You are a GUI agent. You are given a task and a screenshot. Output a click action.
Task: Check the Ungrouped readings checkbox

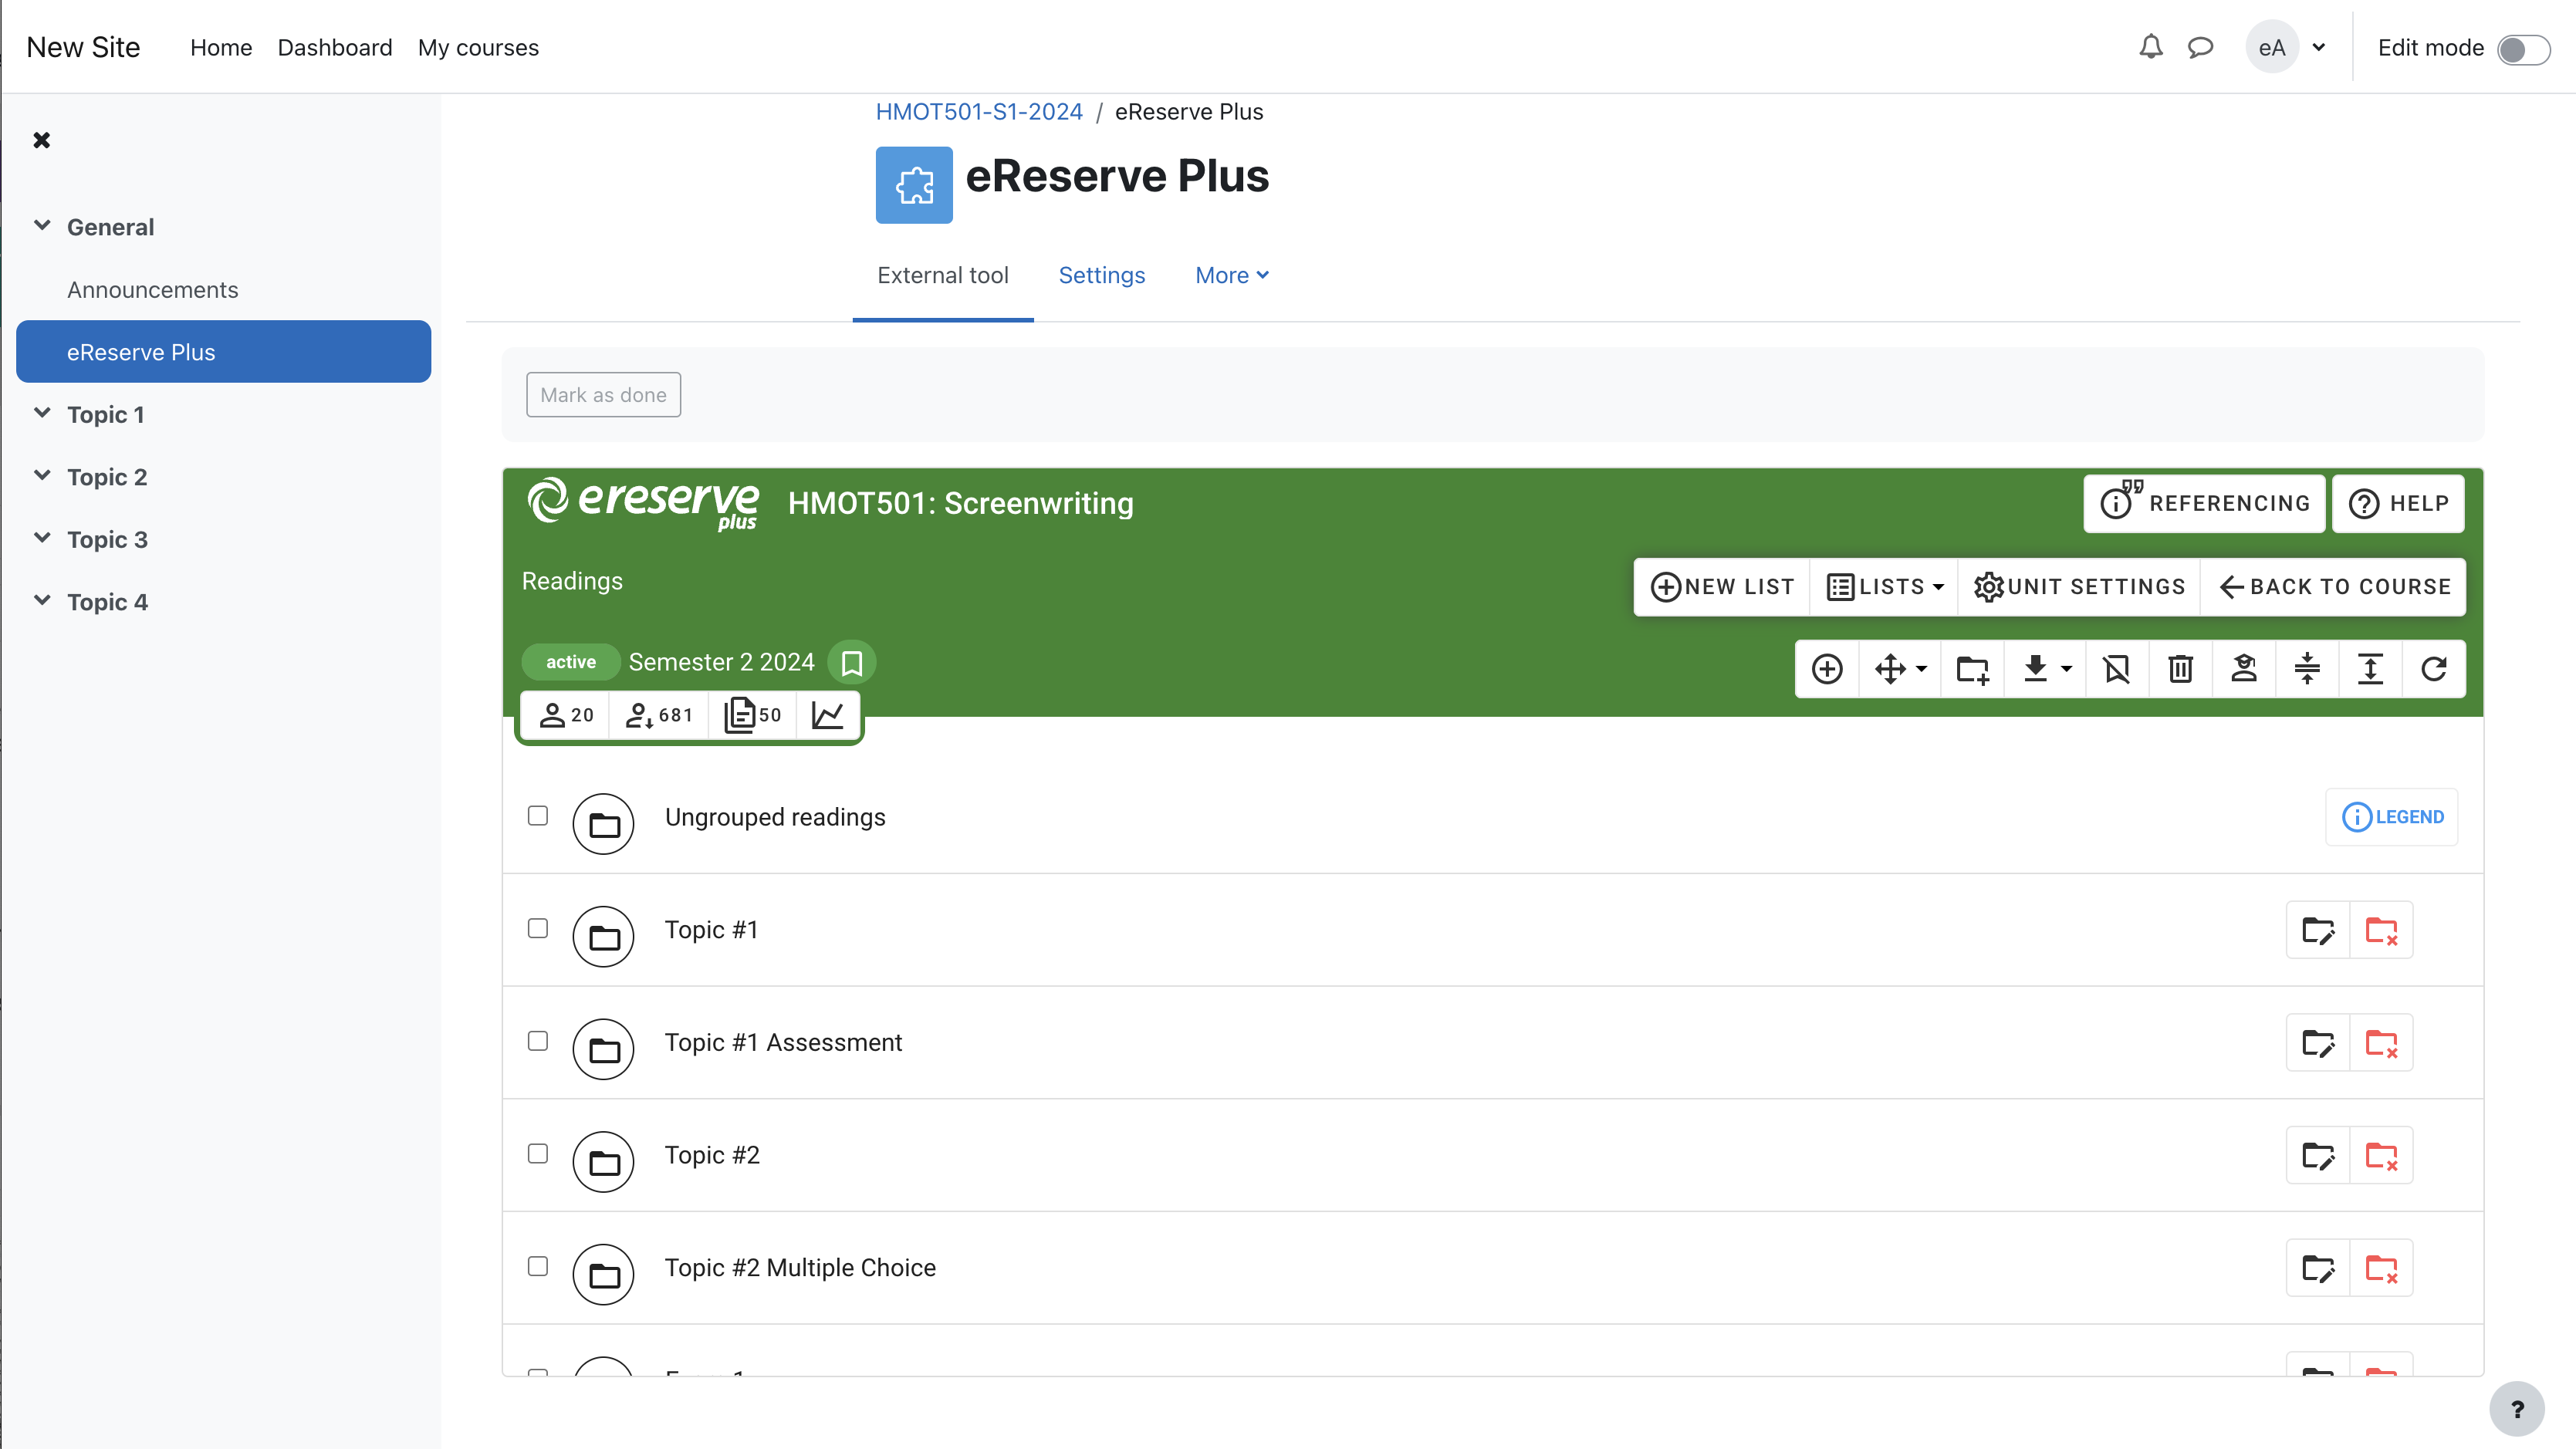538,816
